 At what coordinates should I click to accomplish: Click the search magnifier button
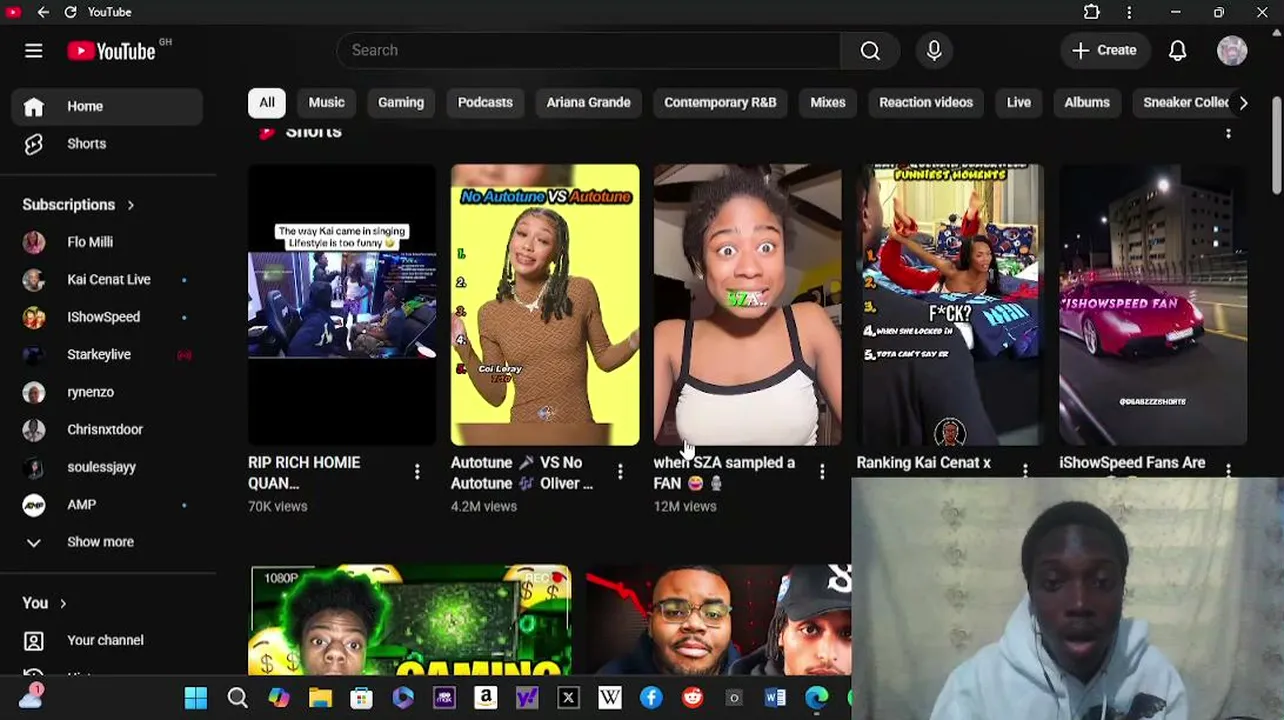[x=870, y=50]
